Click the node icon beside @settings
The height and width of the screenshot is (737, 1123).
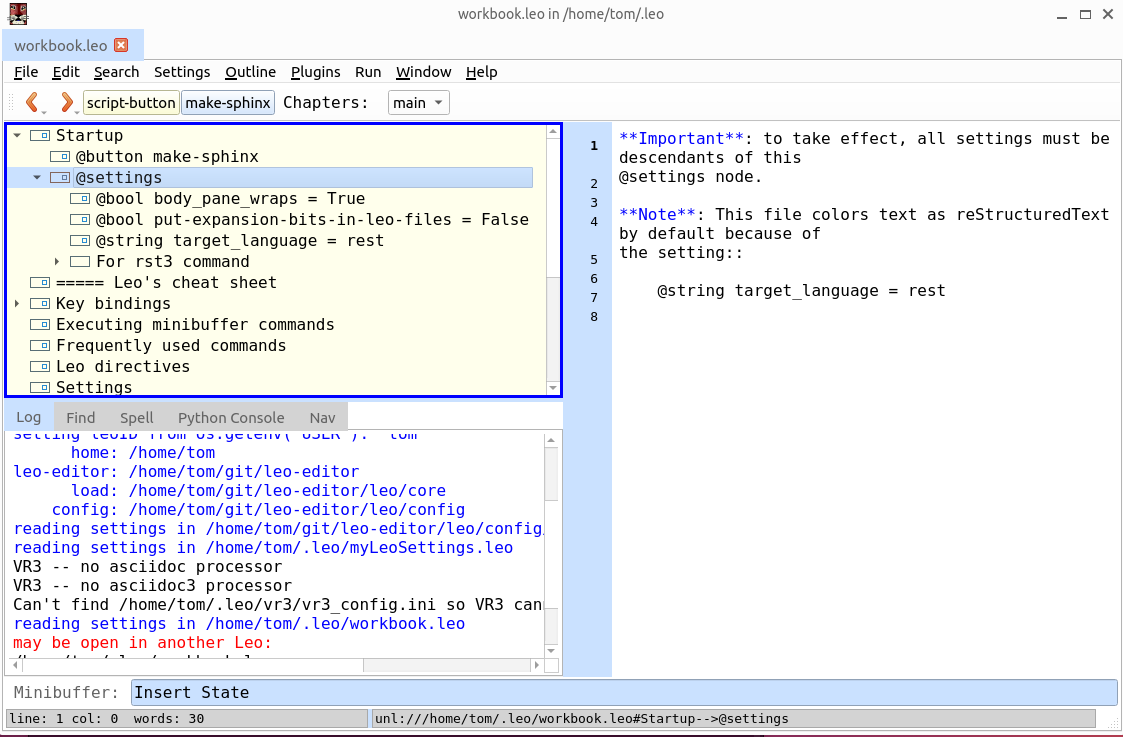pyautogui.click(x=61, y=177)
